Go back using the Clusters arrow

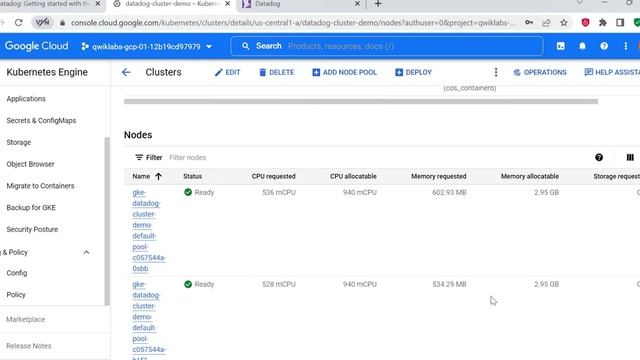click(x=126, y=72)
